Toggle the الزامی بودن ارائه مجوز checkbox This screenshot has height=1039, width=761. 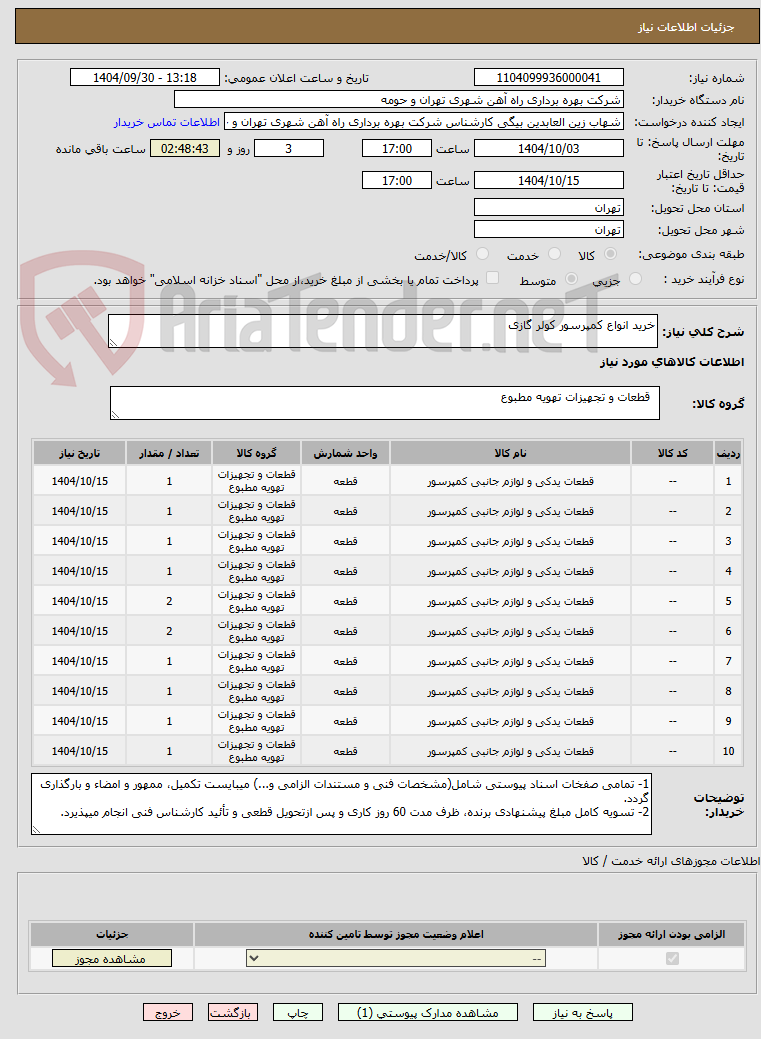(x=672, y=958)
